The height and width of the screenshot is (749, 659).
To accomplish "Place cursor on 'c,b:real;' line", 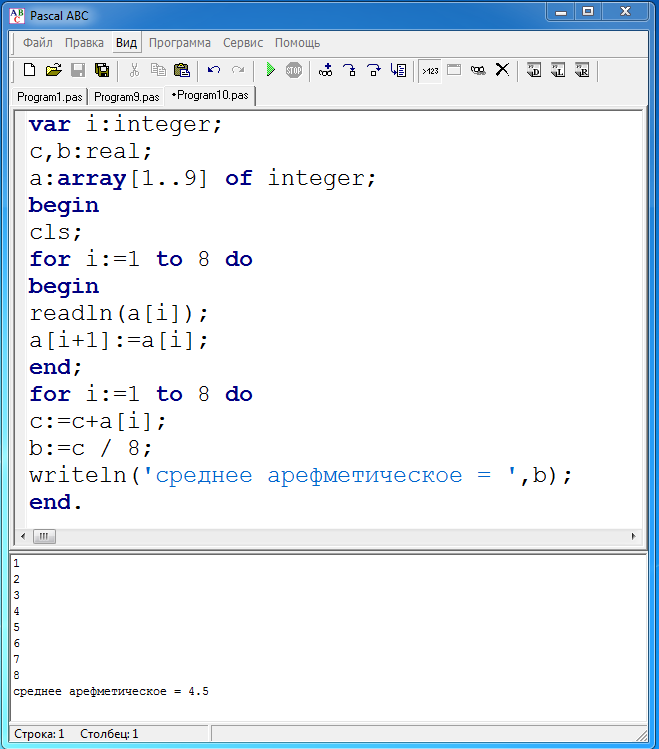I will click(91, 152).
